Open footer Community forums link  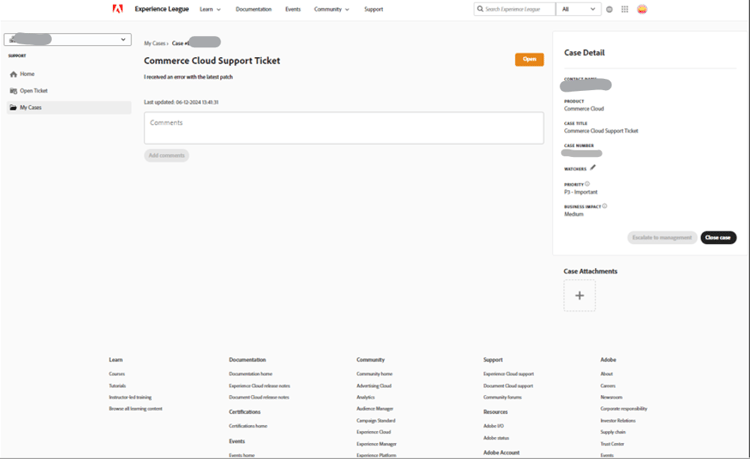click(x=502, y=397)
